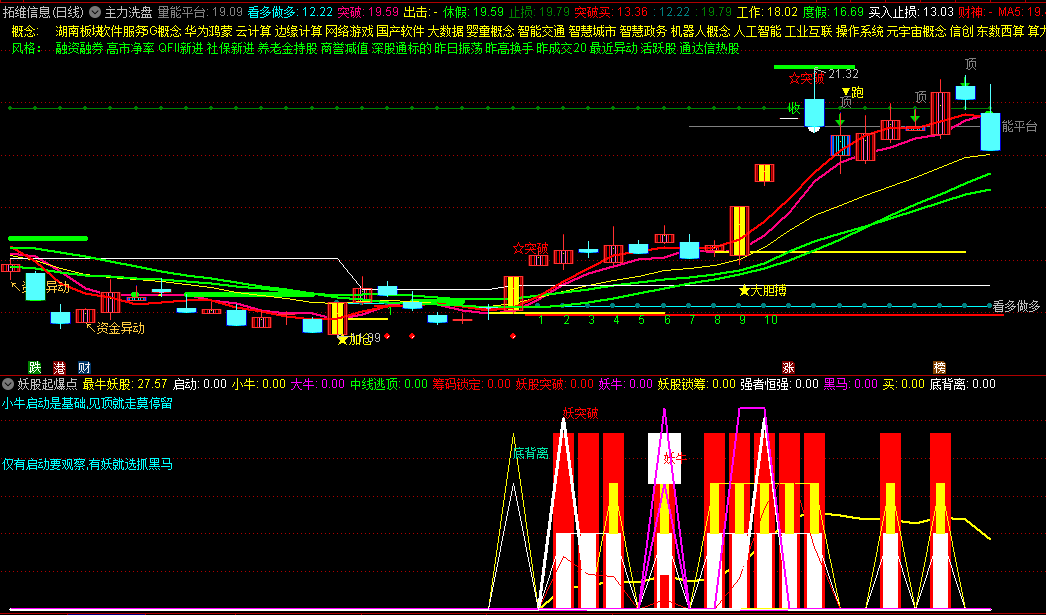Click the 底背离 label in lower panel

click(x=531, y=454)
